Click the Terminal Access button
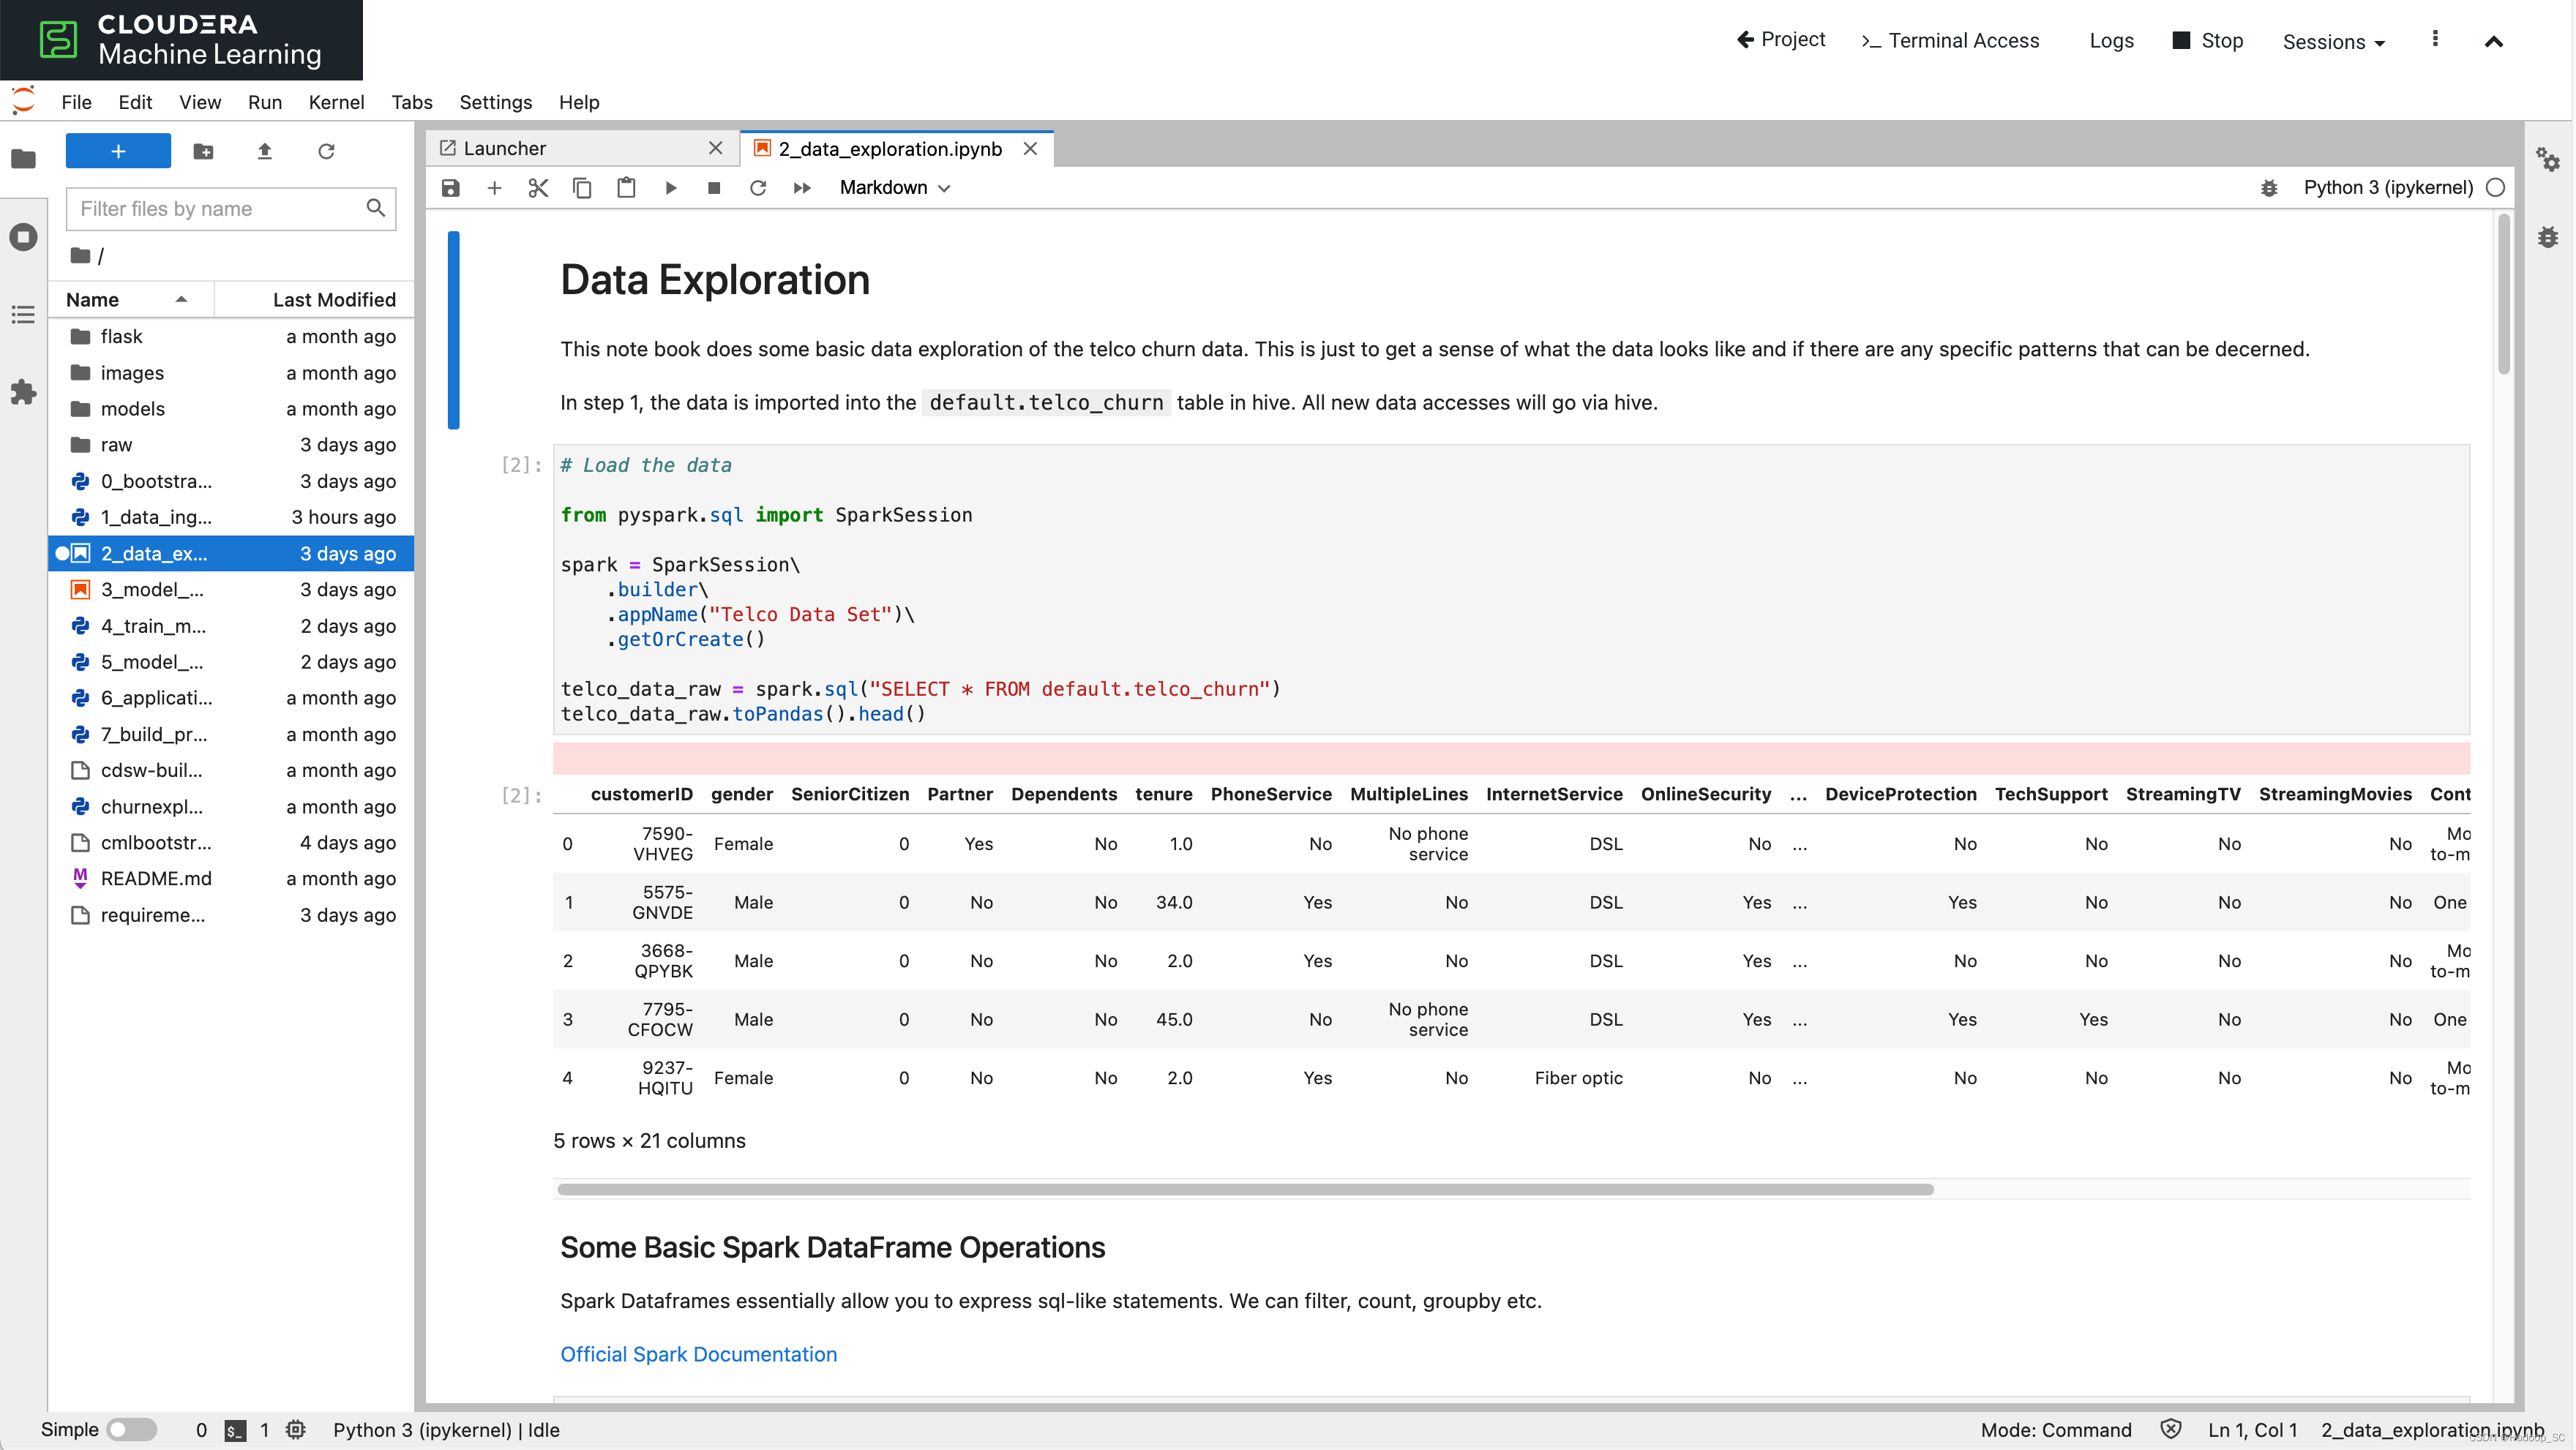 pyautogui.click(x=1950, y=40)
